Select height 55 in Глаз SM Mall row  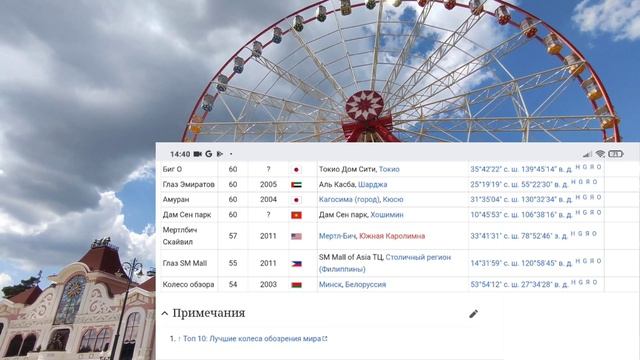(x=233, y=263)
